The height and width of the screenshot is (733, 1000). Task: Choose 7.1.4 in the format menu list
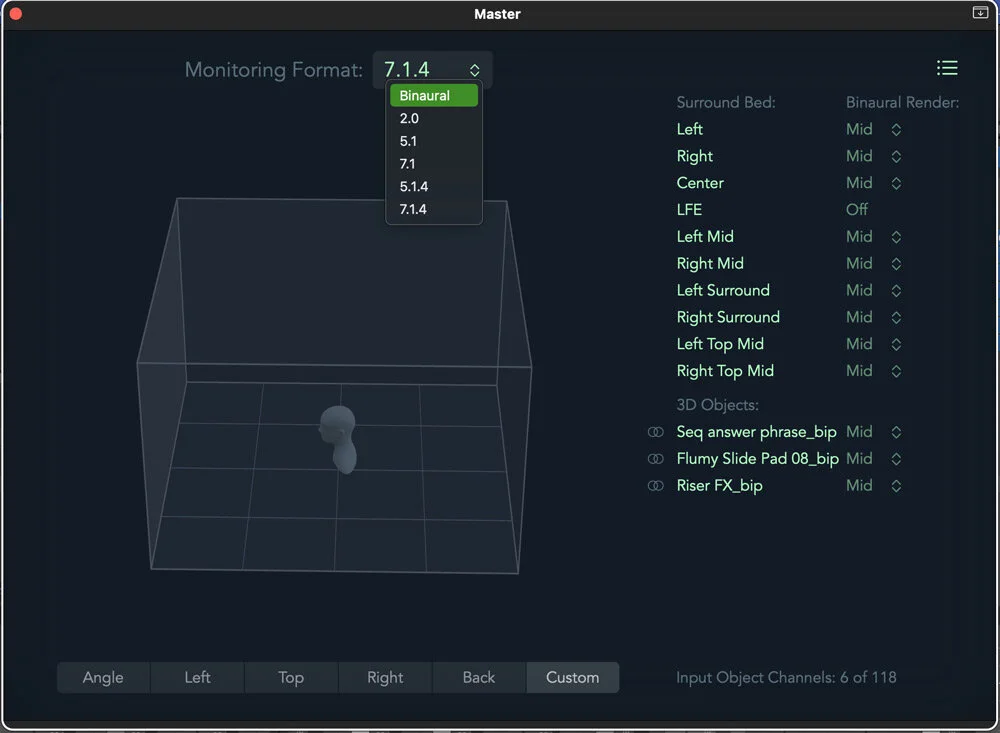coord(434,209)
